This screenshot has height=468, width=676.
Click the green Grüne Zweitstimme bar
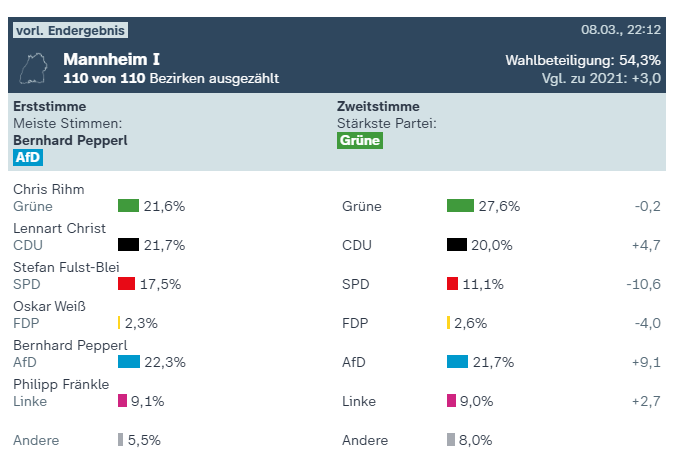pyautogui.click(x=460, y=206)
